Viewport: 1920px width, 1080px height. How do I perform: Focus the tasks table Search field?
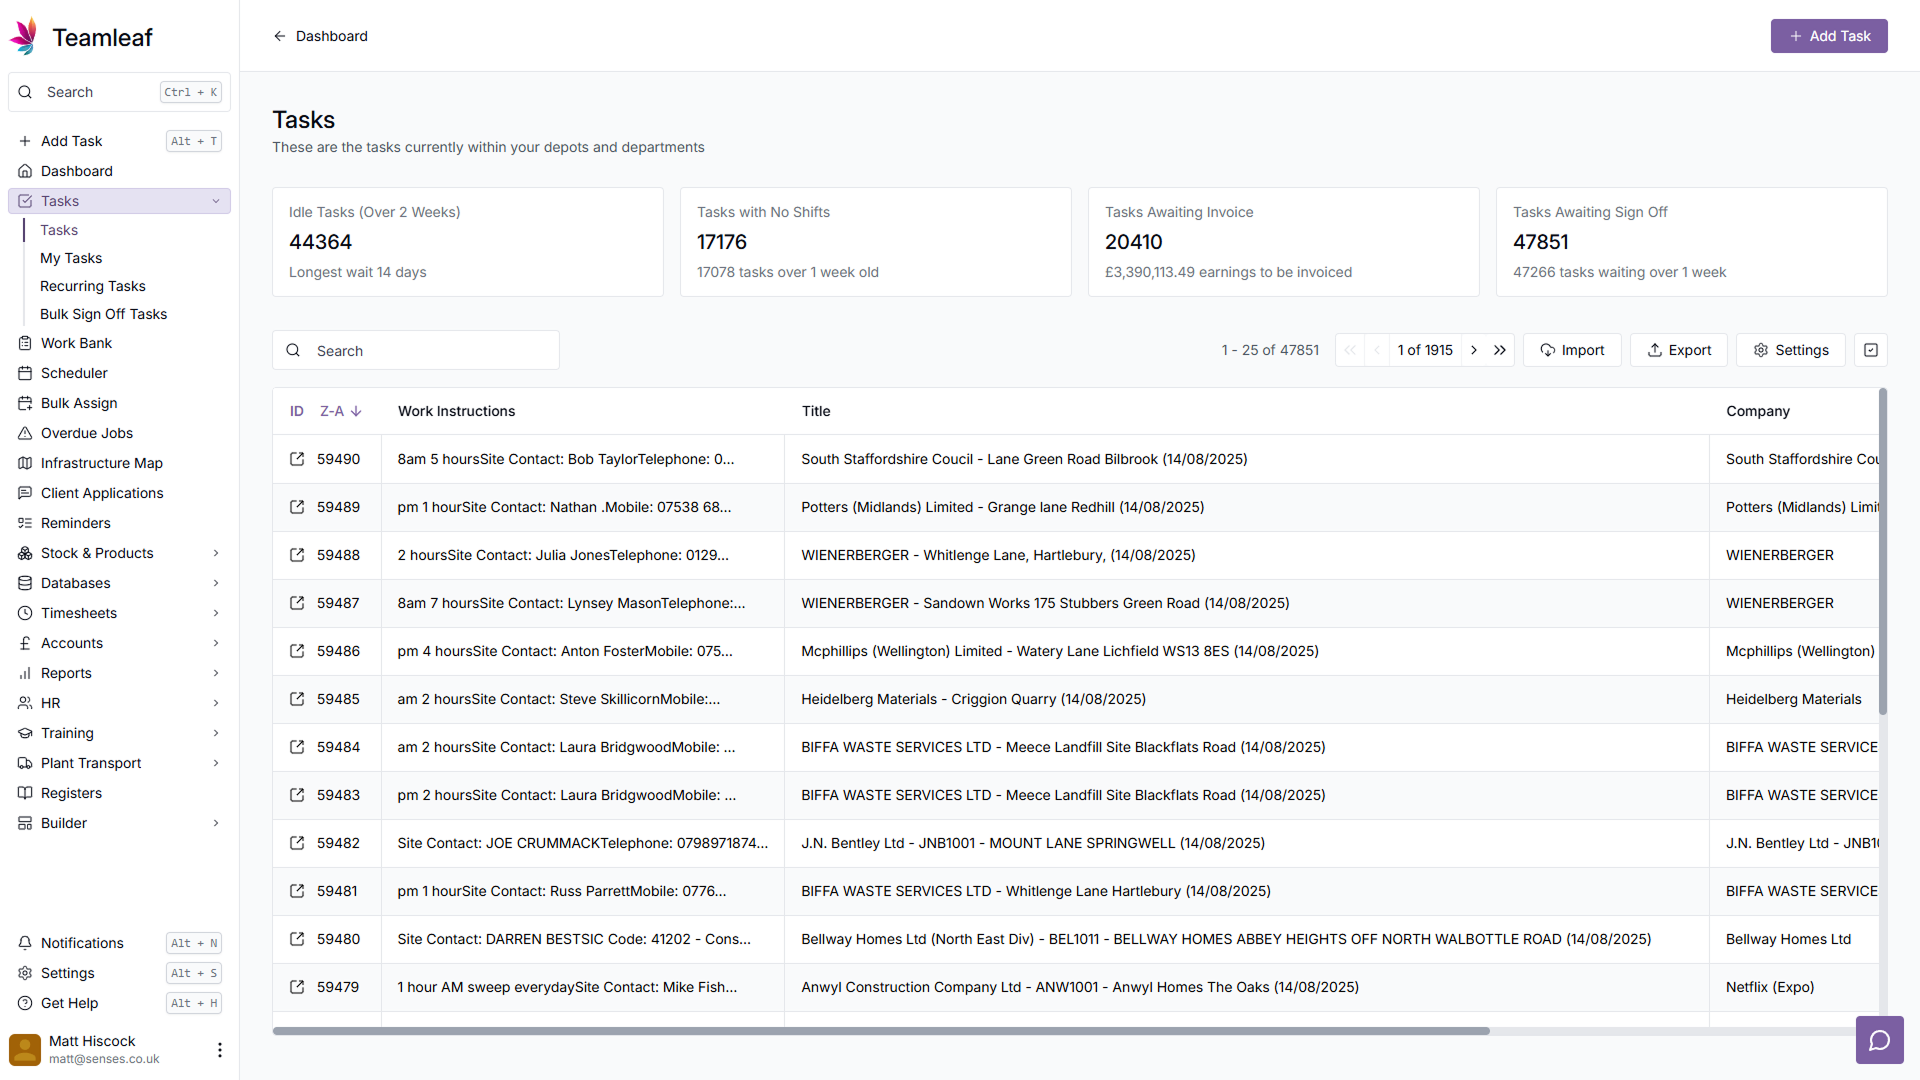(416, 350)
